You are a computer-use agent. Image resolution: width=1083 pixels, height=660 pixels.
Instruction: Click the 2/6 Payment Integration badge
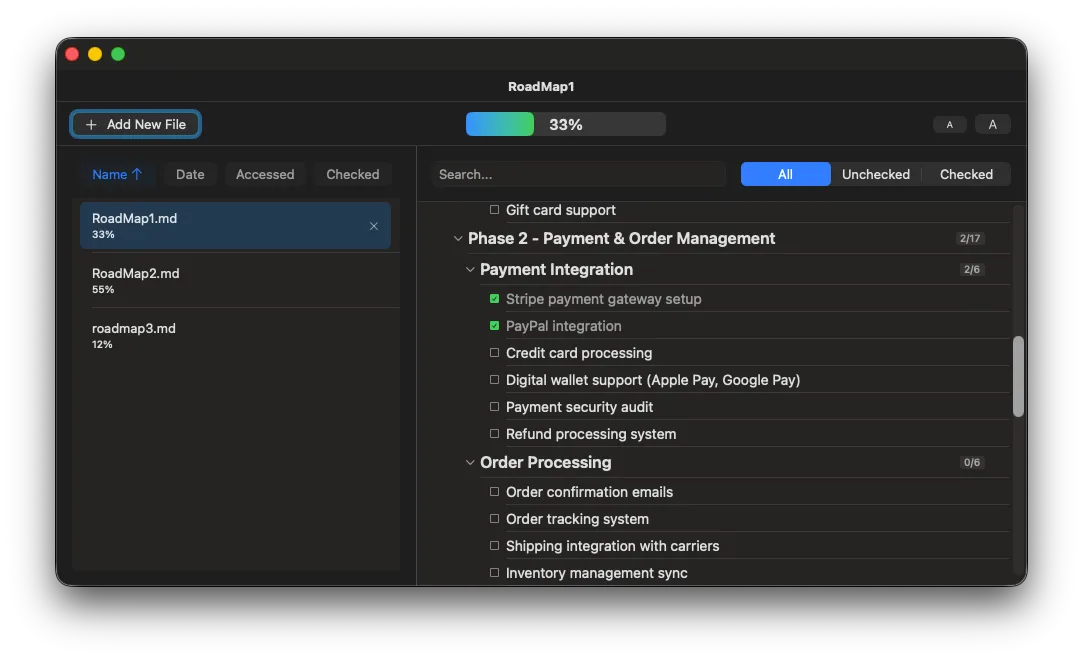(x=972, y=269)
